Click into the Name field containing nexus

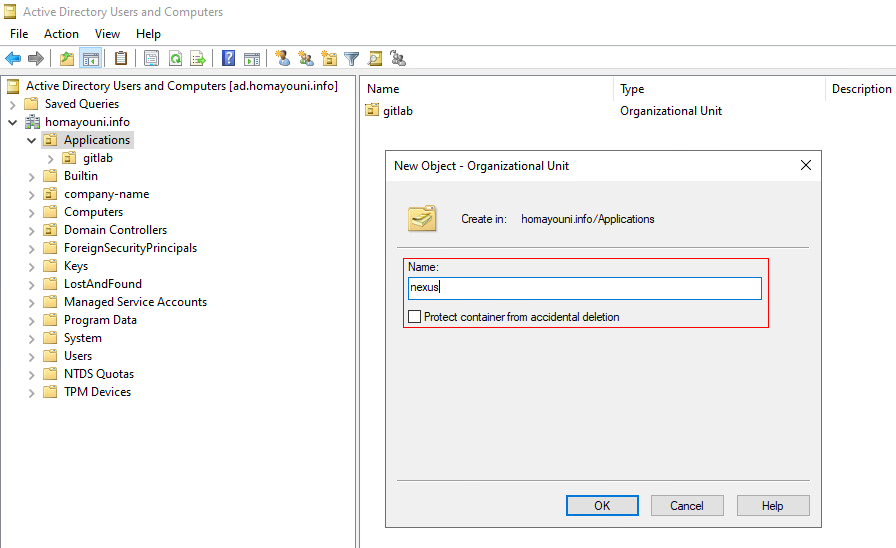pos(585,288)
